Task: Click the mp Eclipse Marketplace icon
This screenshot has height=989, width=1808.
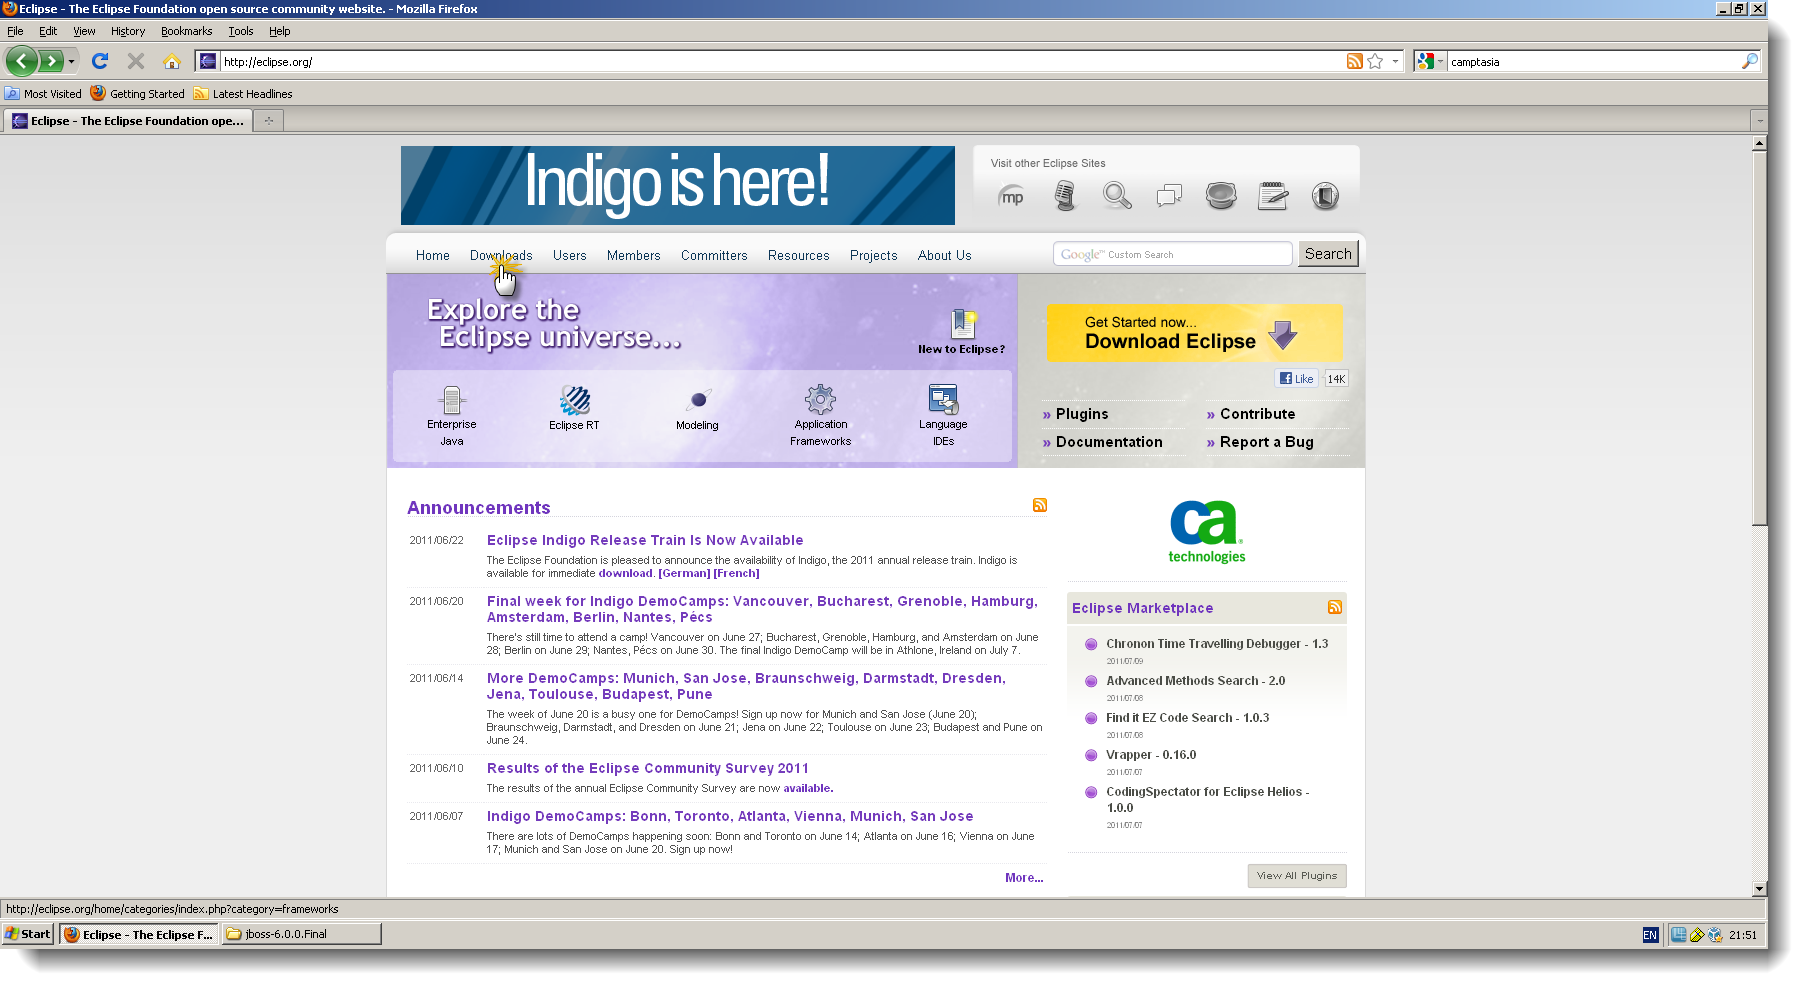Action: (x=1012, y=197)
